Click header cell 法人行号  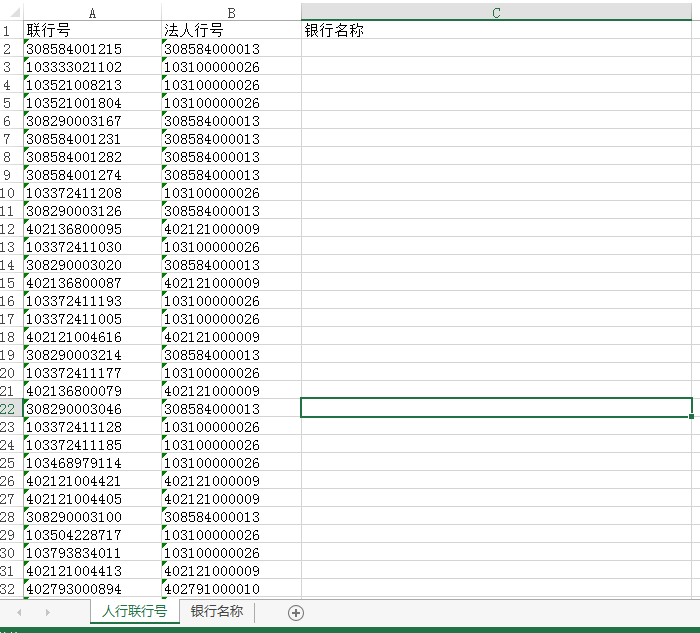(x=231, y=30)
